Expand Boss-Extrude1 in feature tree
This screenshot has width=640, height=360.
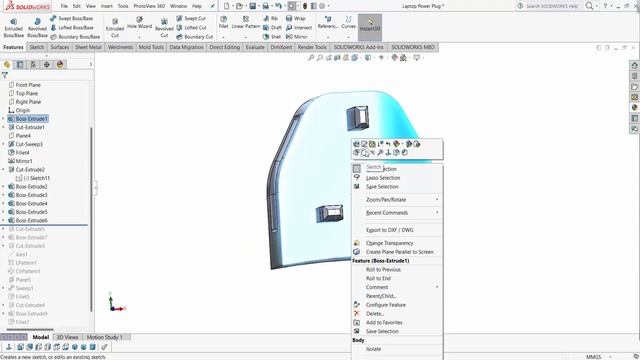click(3, 119)
